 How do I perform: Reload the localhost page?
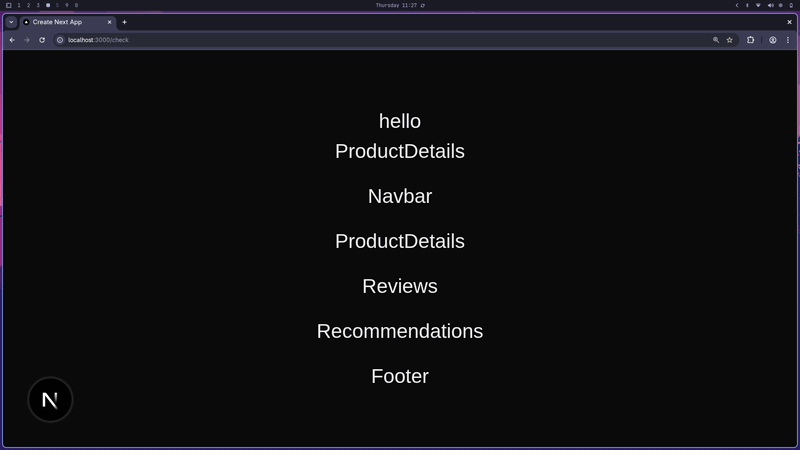tap(42, 40)
